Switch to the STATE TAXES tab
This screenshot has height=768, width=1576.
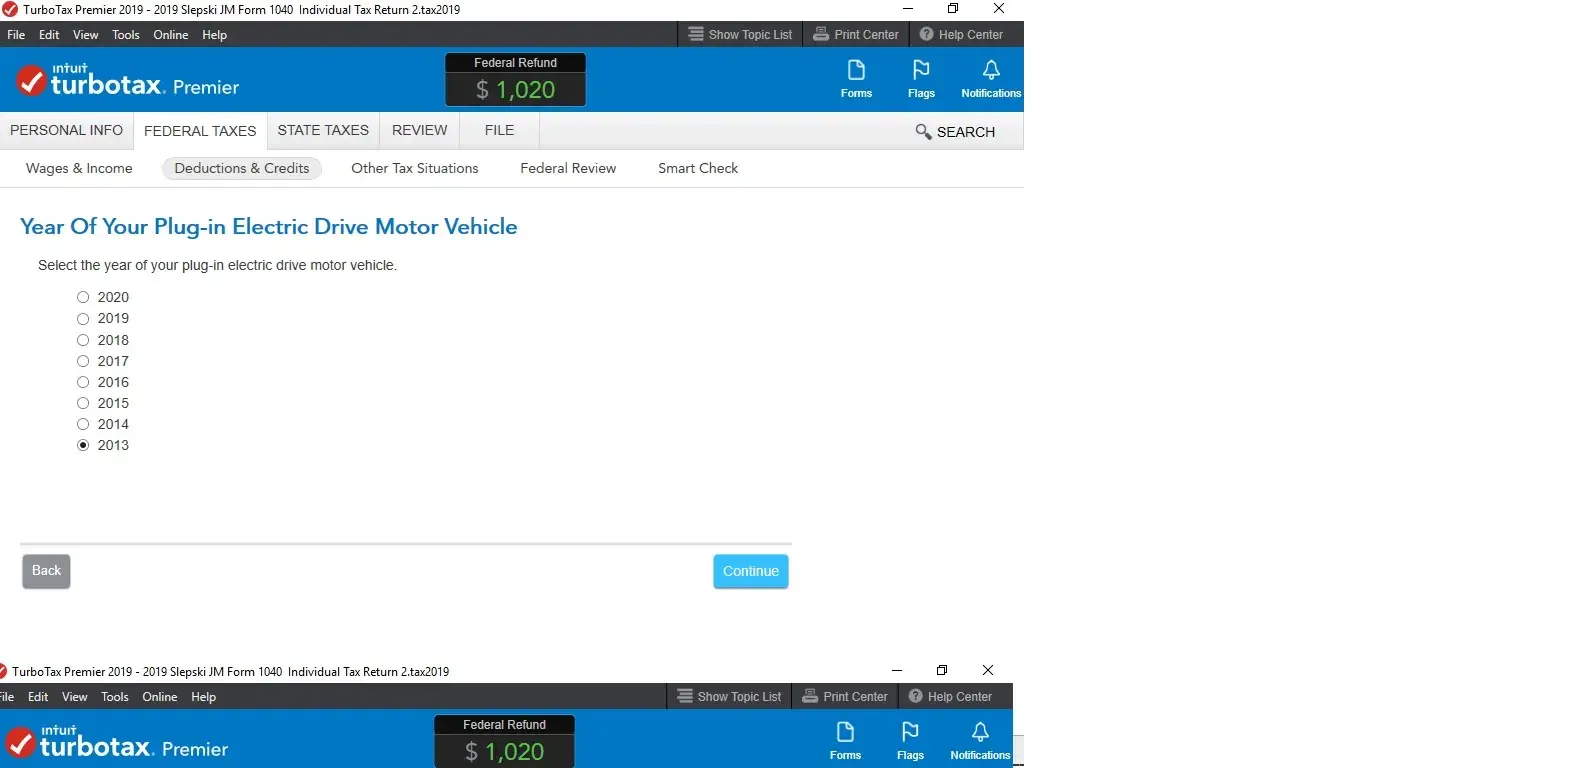[x=323, y=131]
